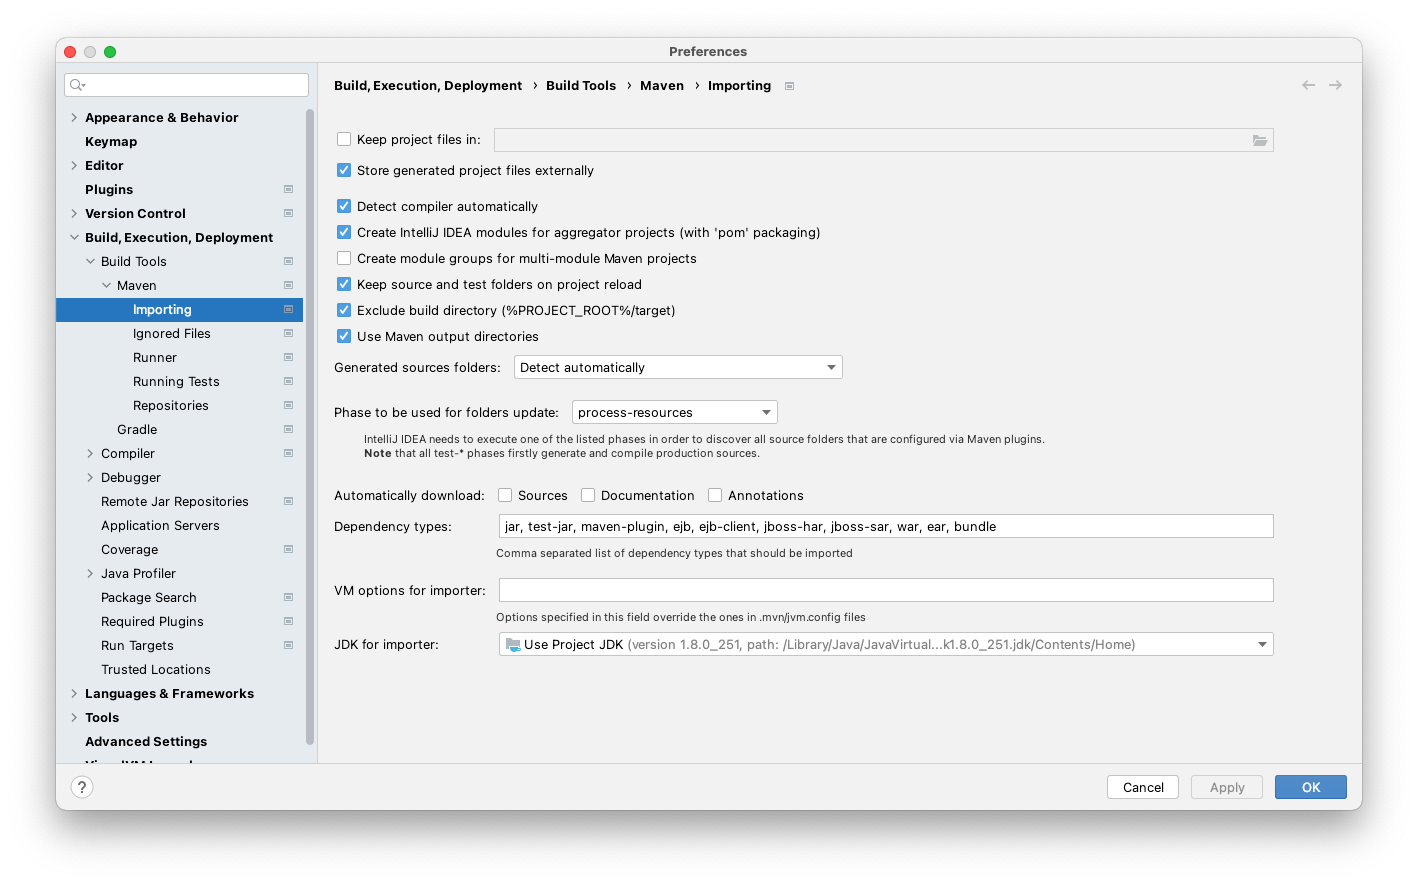The image size is (1418, 884).
Task: Expand the Debugger node
Action: pos(90,477)
